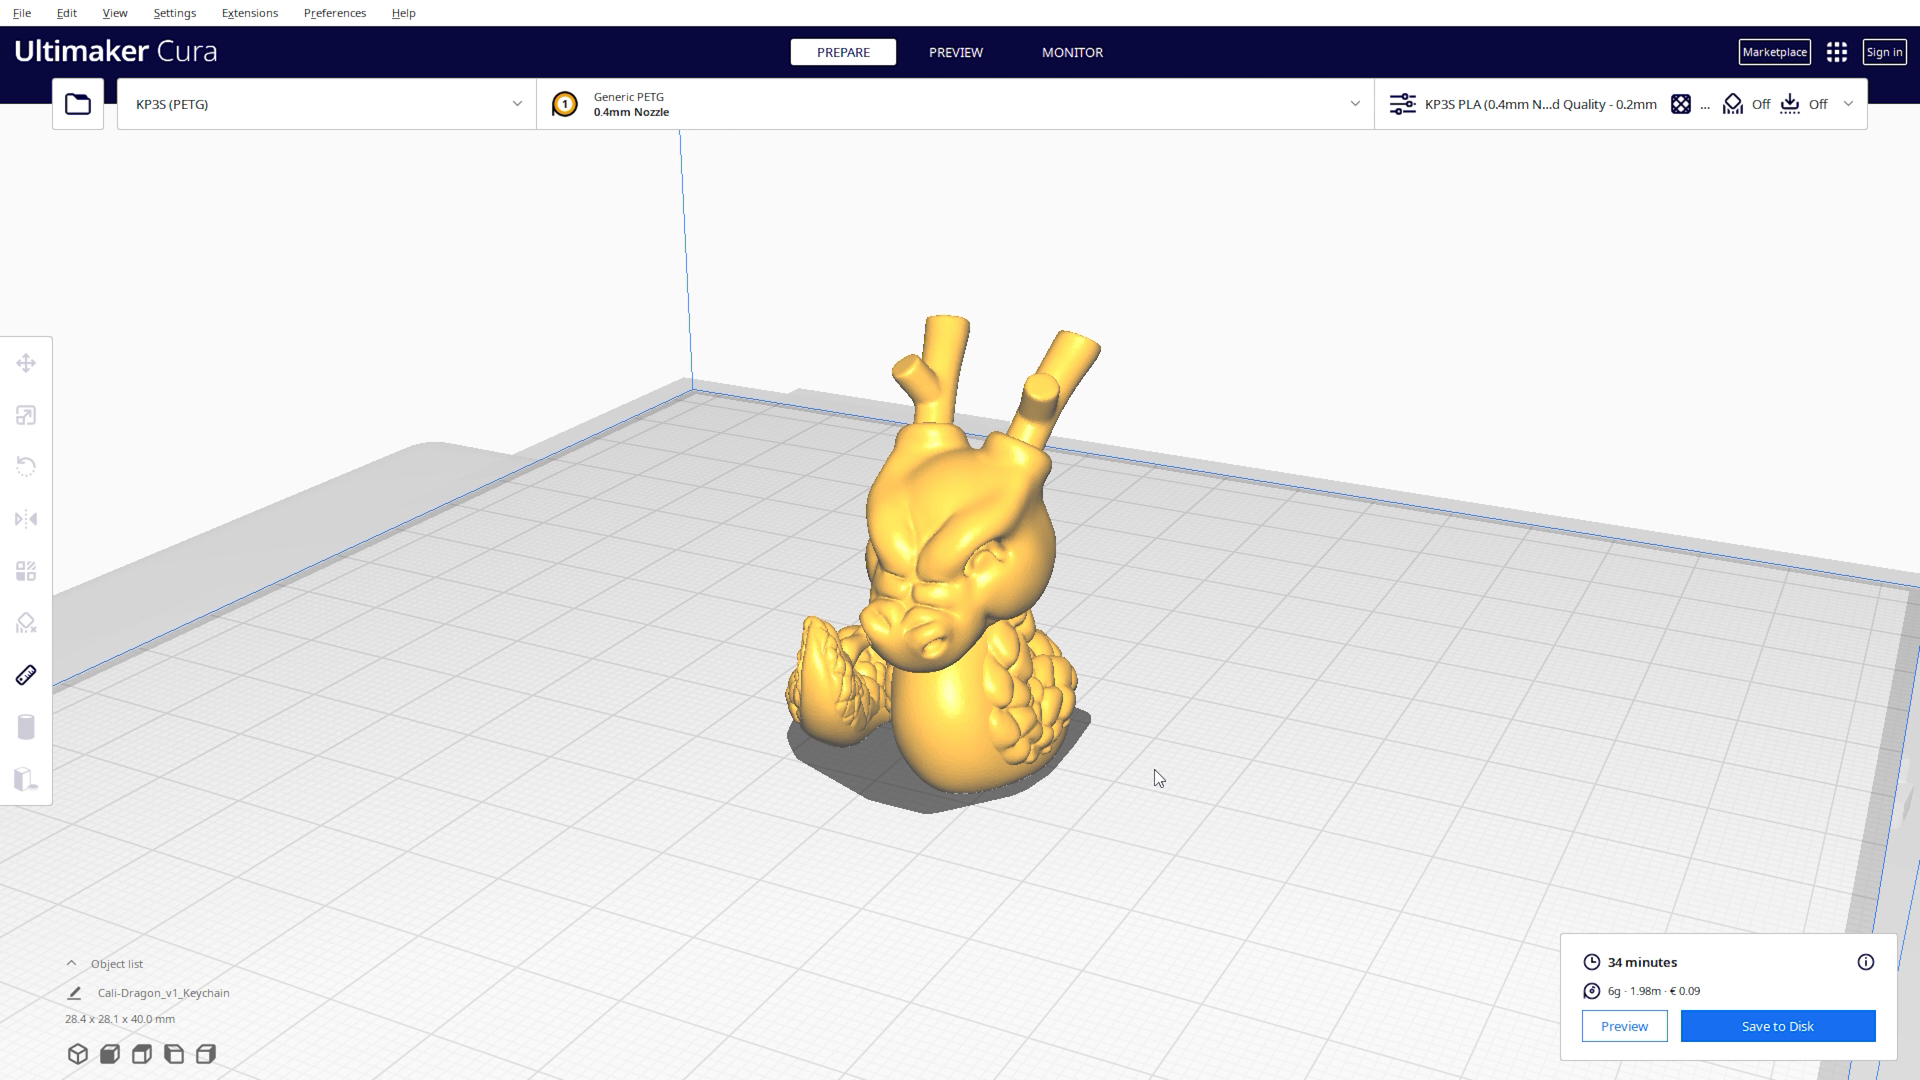Show print time info details icon

pyautogui.click(x=1866, y=962)
